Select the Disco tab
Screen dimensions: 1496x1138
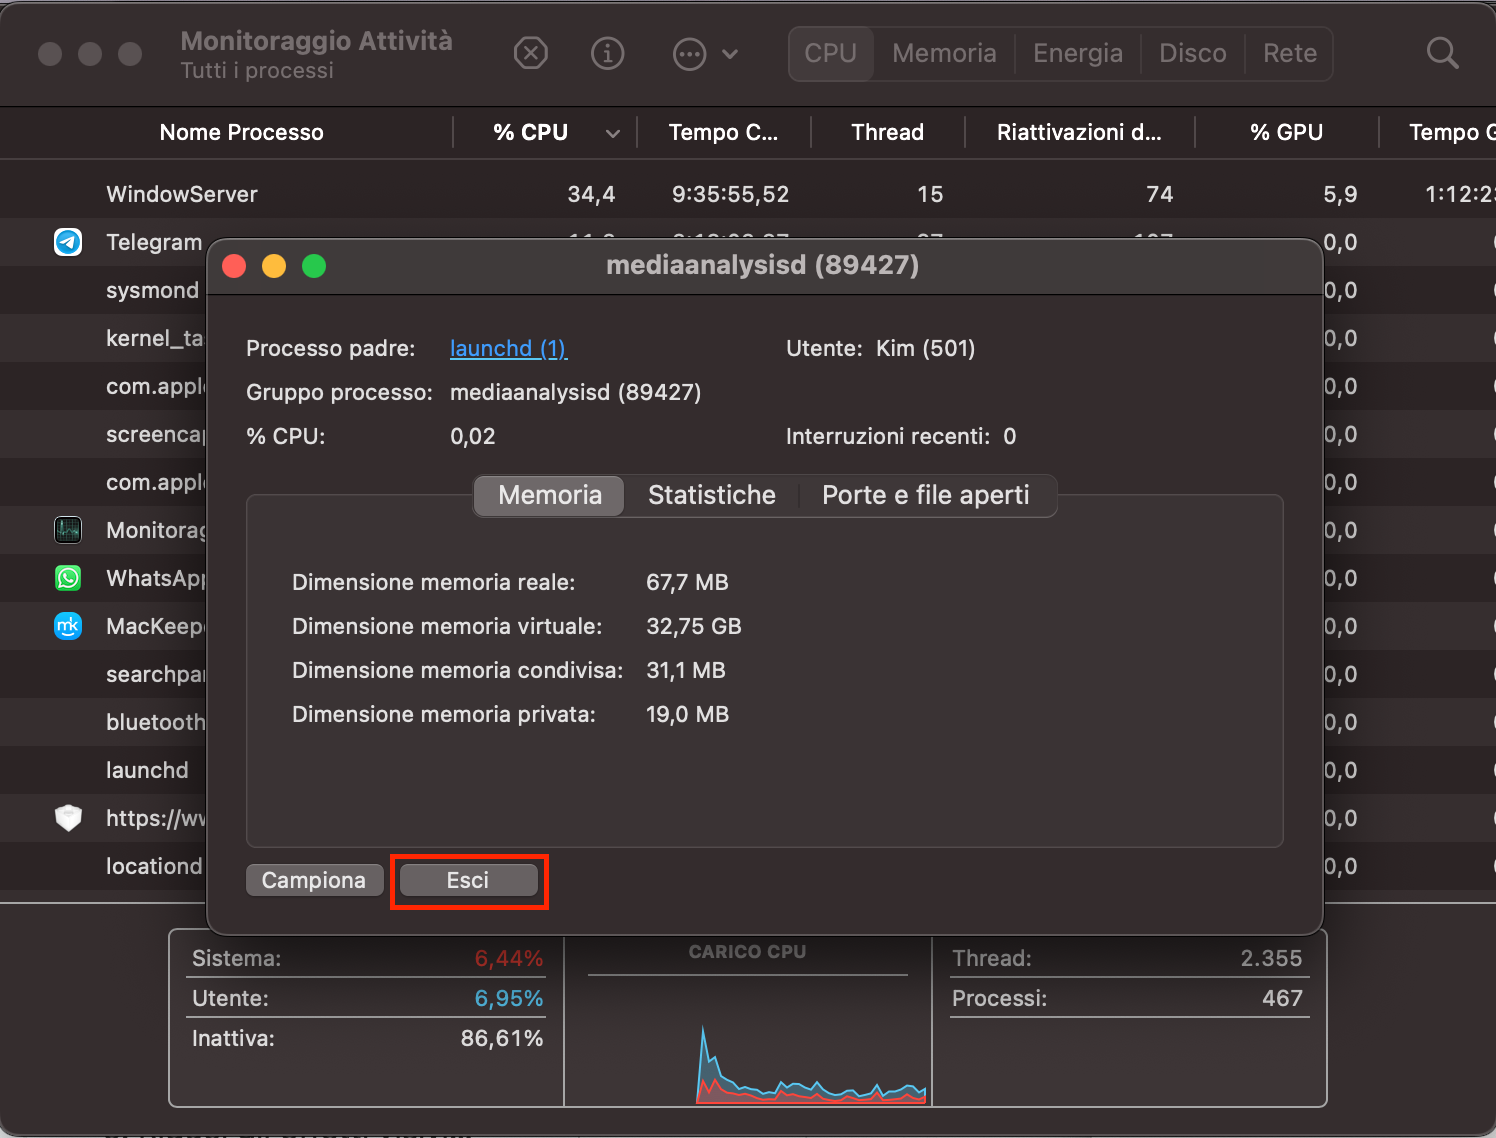(1192, 53)
